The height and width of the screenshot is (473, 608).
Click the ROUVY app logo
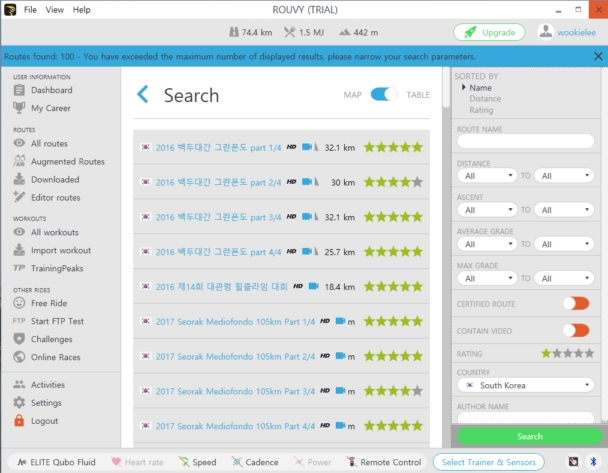10,9
